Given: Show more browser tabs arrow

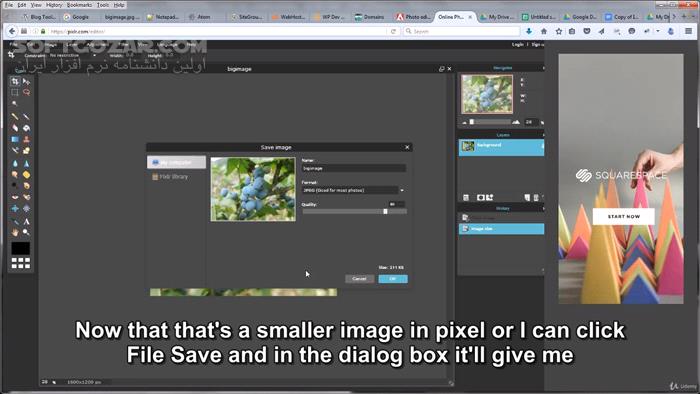Looking at the screenshot, I should coord(674,17).
